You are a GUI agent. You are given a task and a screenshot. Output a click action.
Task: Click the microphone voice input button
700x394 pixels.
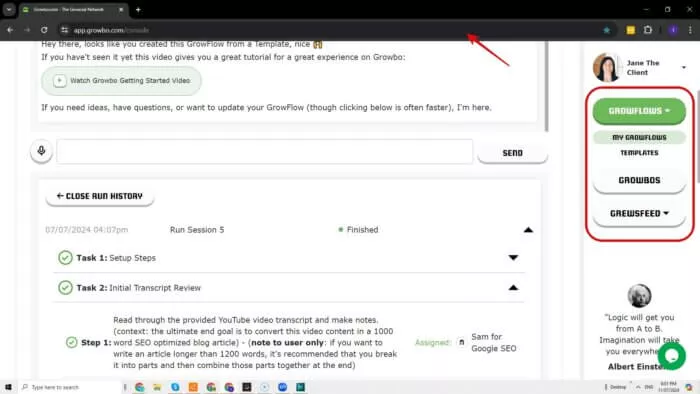(x=41, y=151)
